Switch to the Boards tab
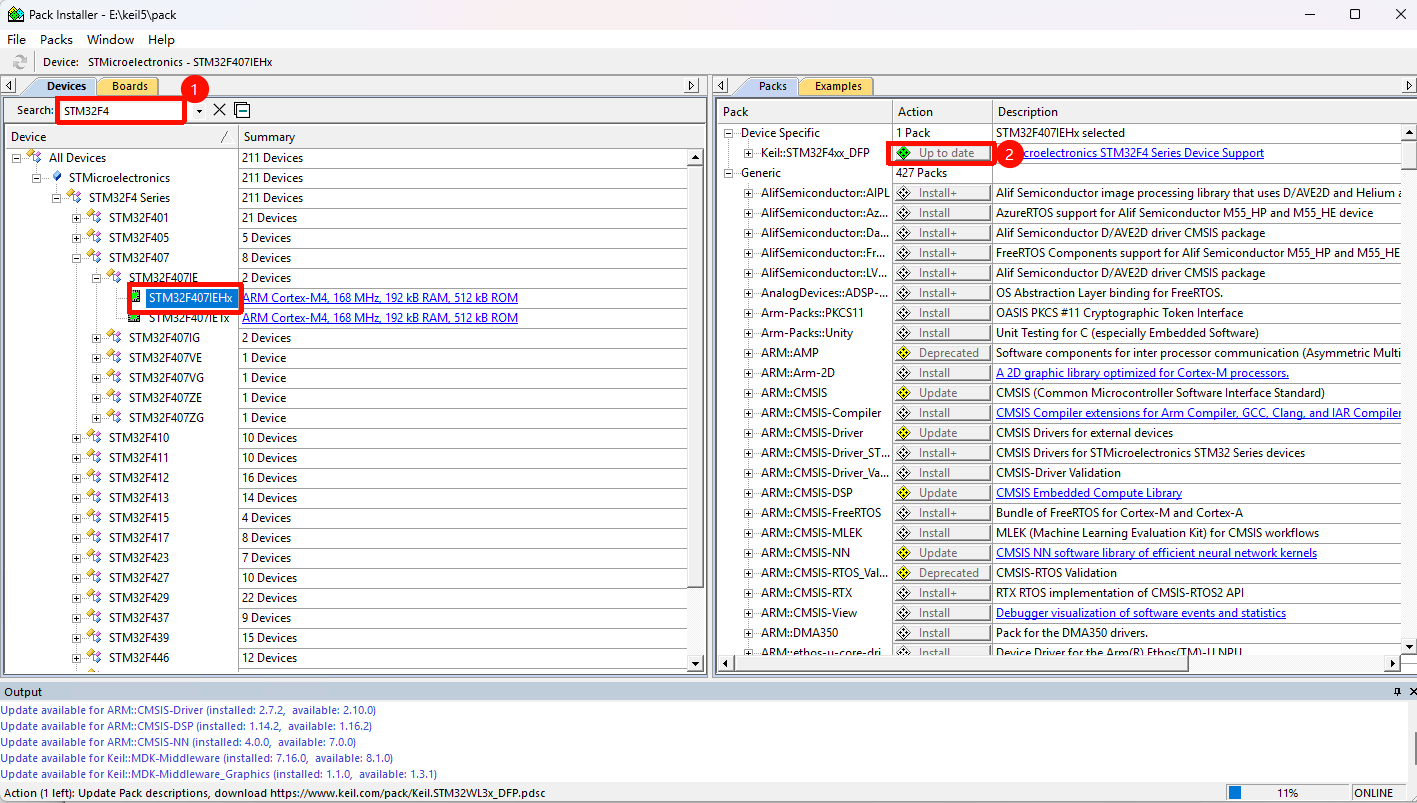The height and width of the screenshot is (803, 1417). (x=130, y=86)
